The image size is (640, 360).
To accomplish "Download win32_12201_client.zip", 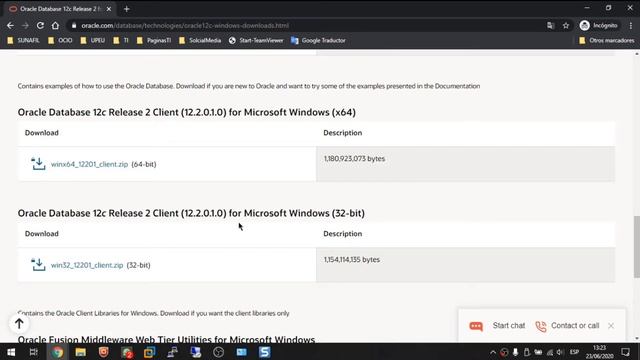I will (87, 265).
